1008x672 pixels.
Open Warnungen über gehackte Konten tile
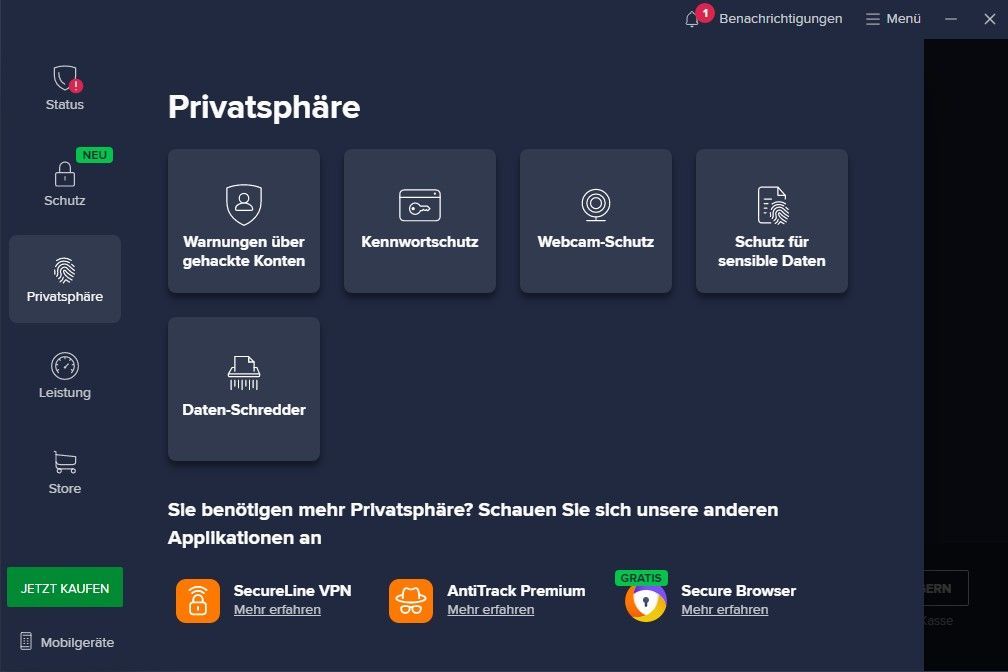(x=244, y=221)
